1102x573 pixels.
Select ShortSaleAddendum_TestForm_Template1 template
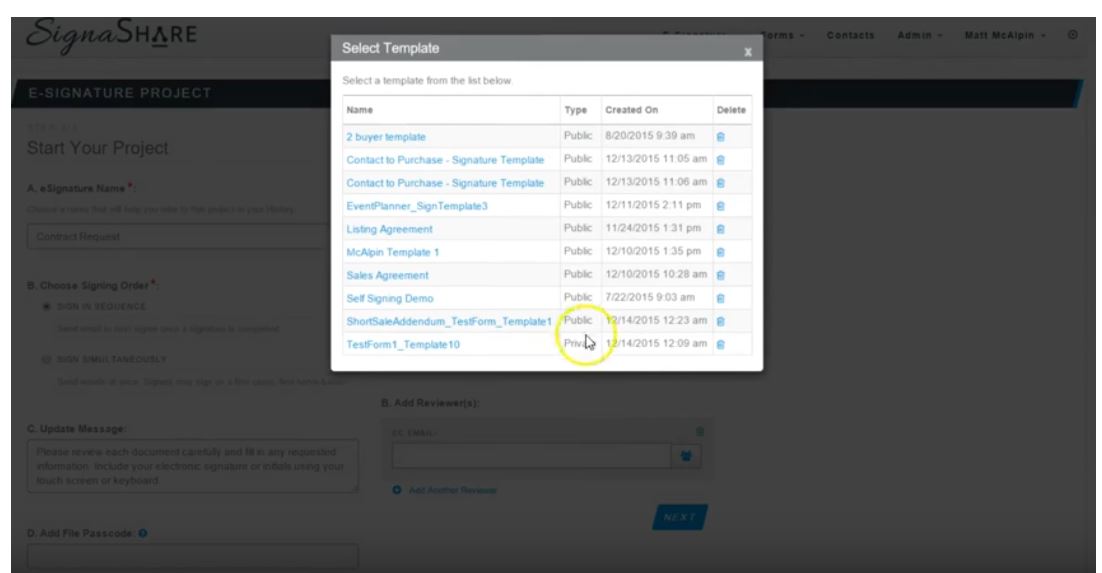(x=449, y=321)
